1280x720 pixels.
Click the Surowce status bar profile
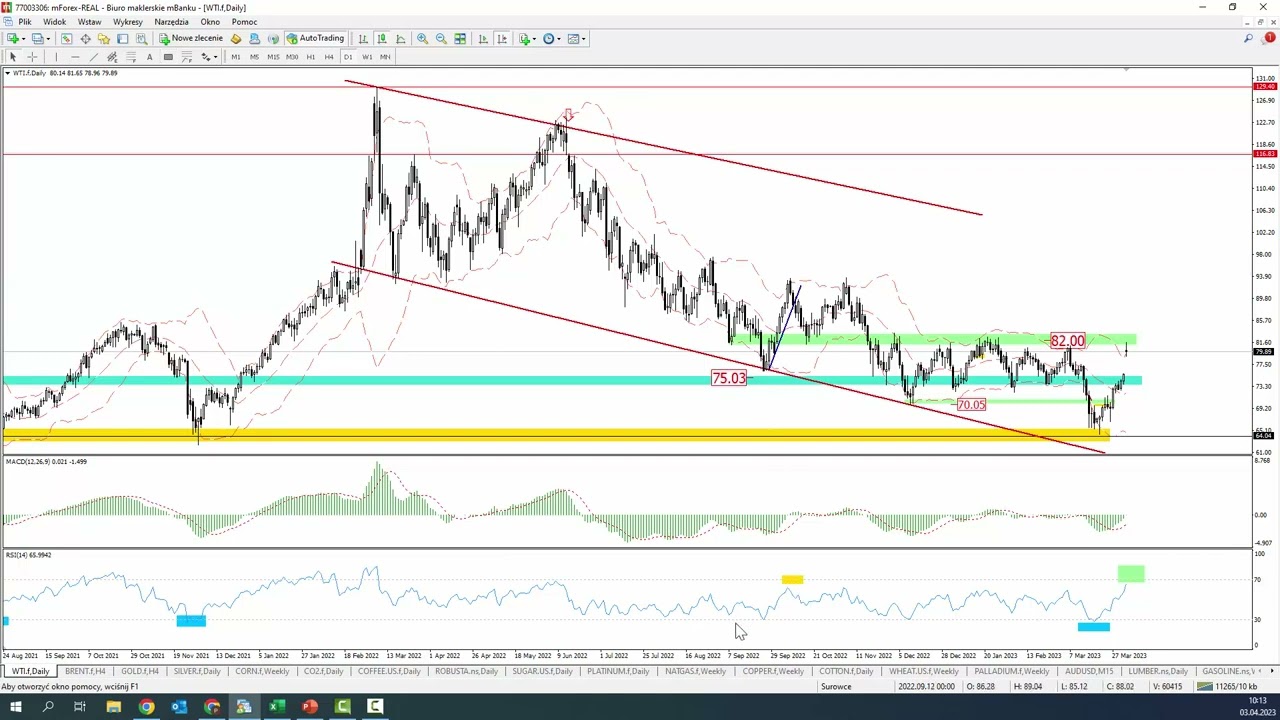point(836,686)
